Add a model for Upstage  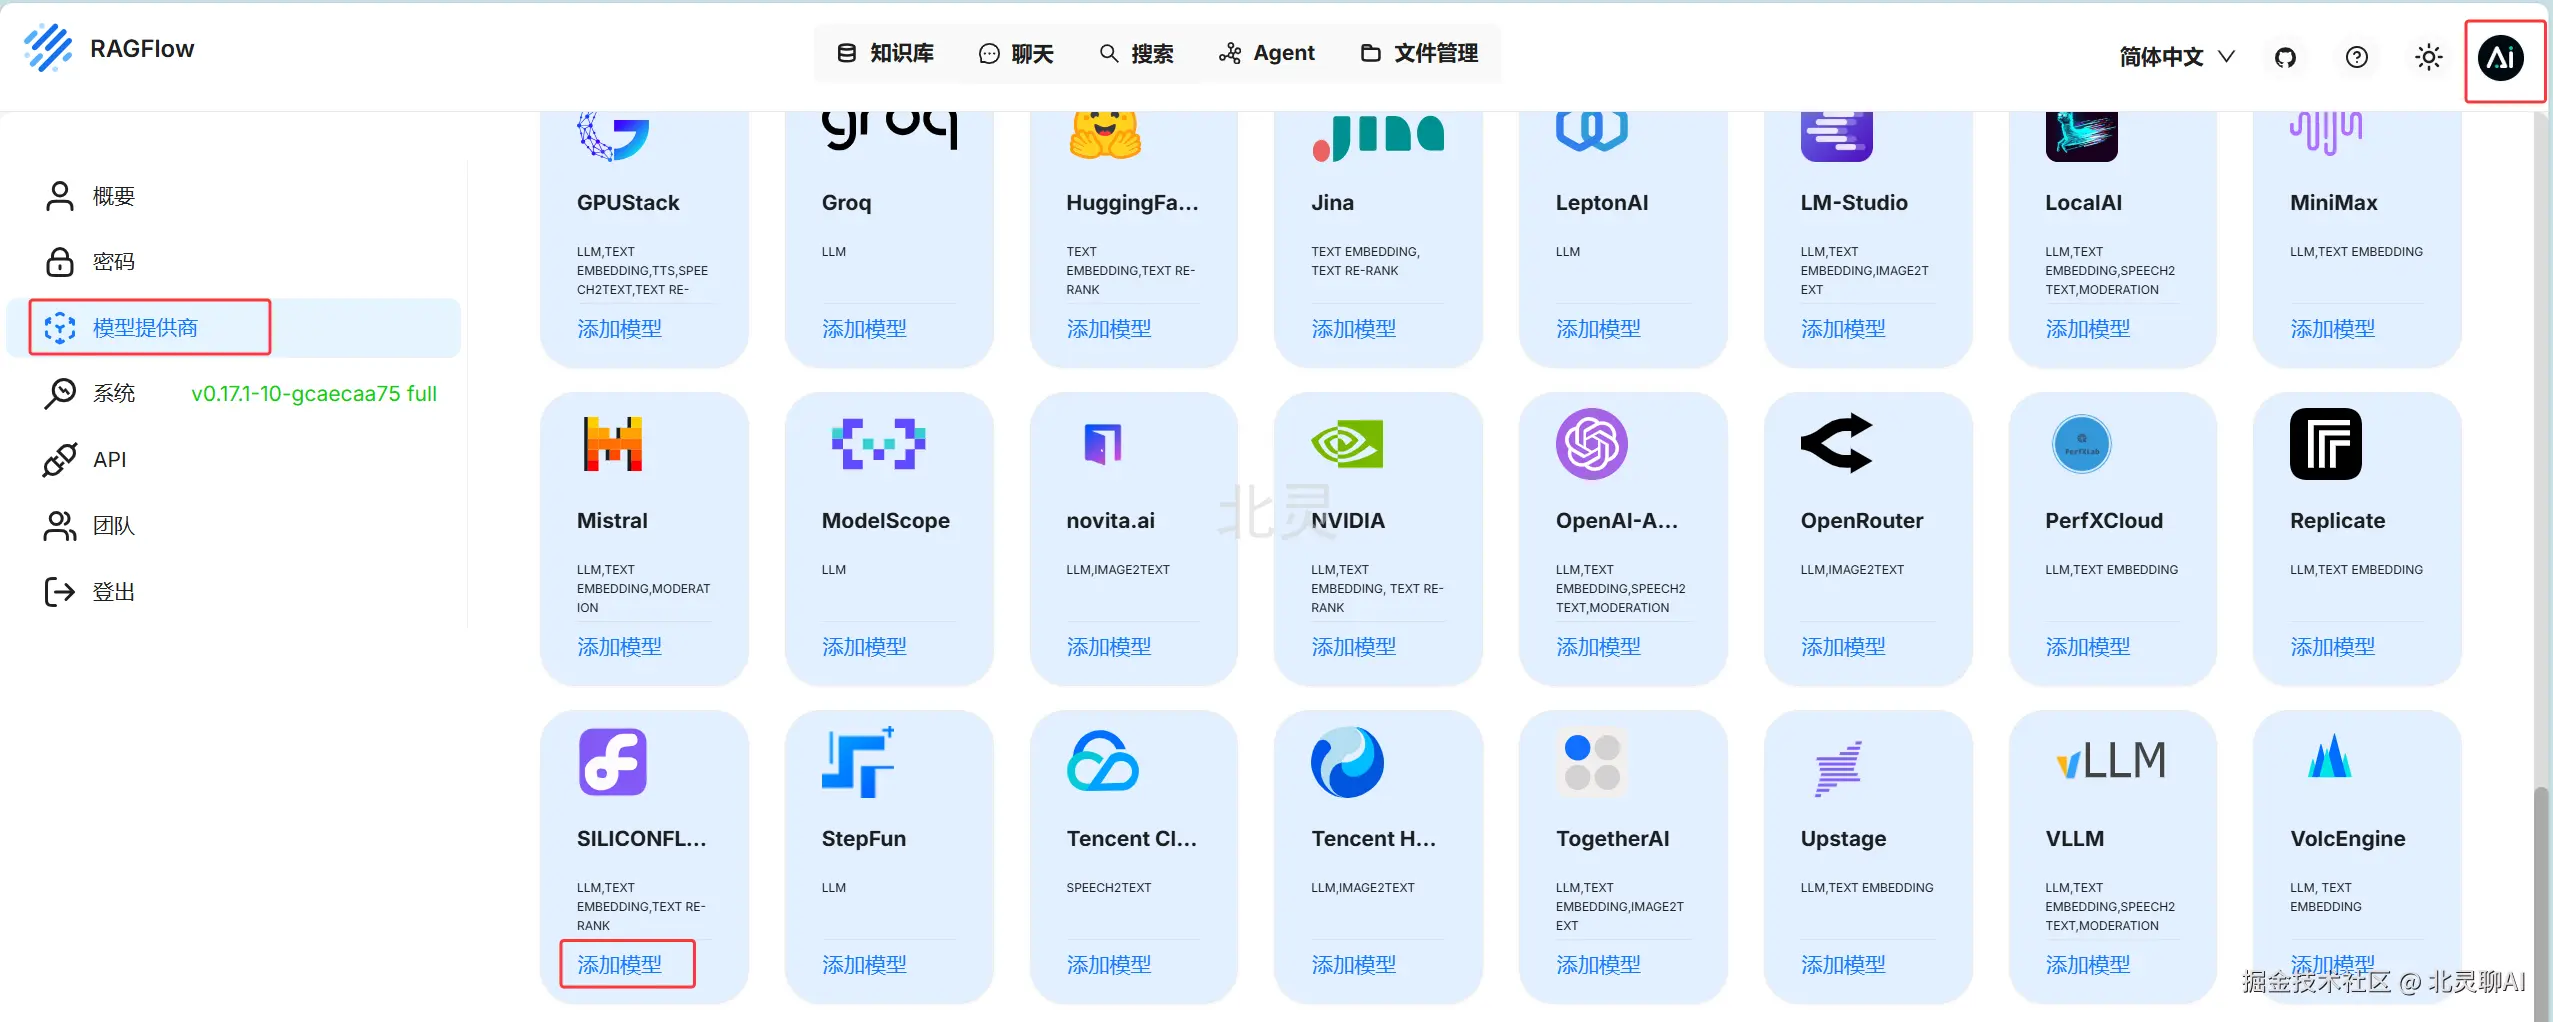point(1844,965)
